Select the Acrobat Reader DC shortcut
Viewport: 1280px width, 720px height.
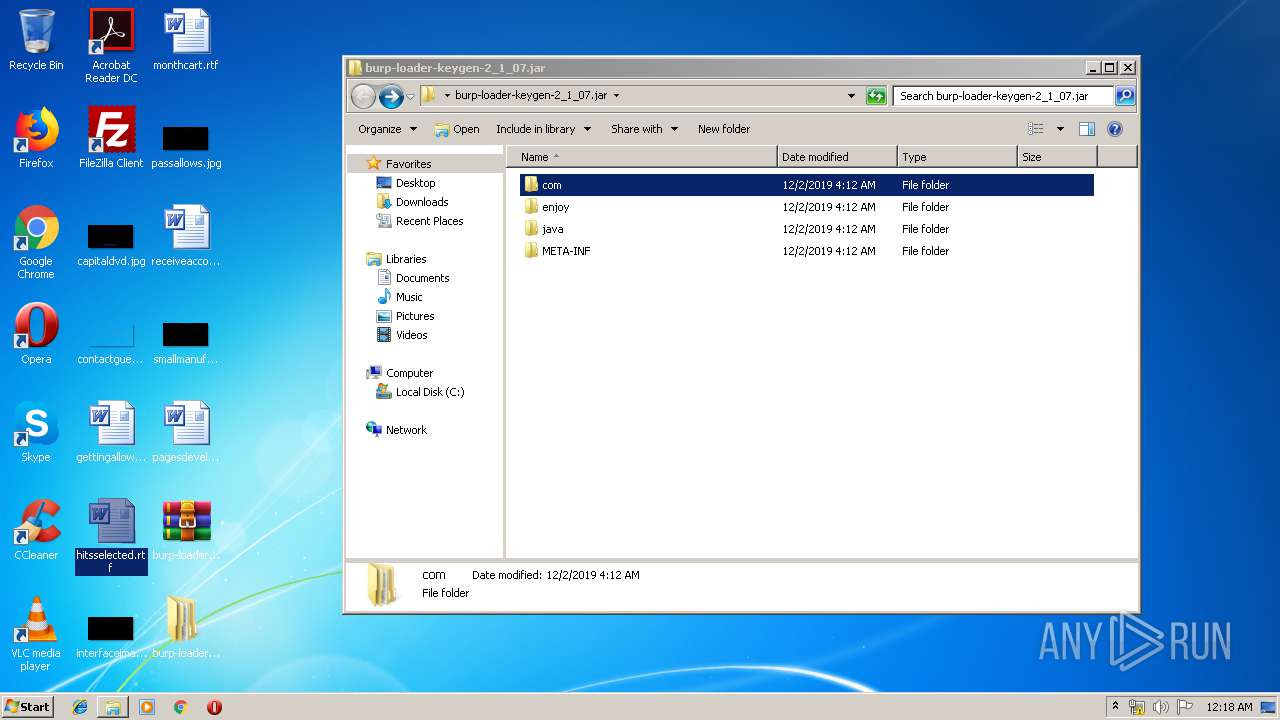111,46
